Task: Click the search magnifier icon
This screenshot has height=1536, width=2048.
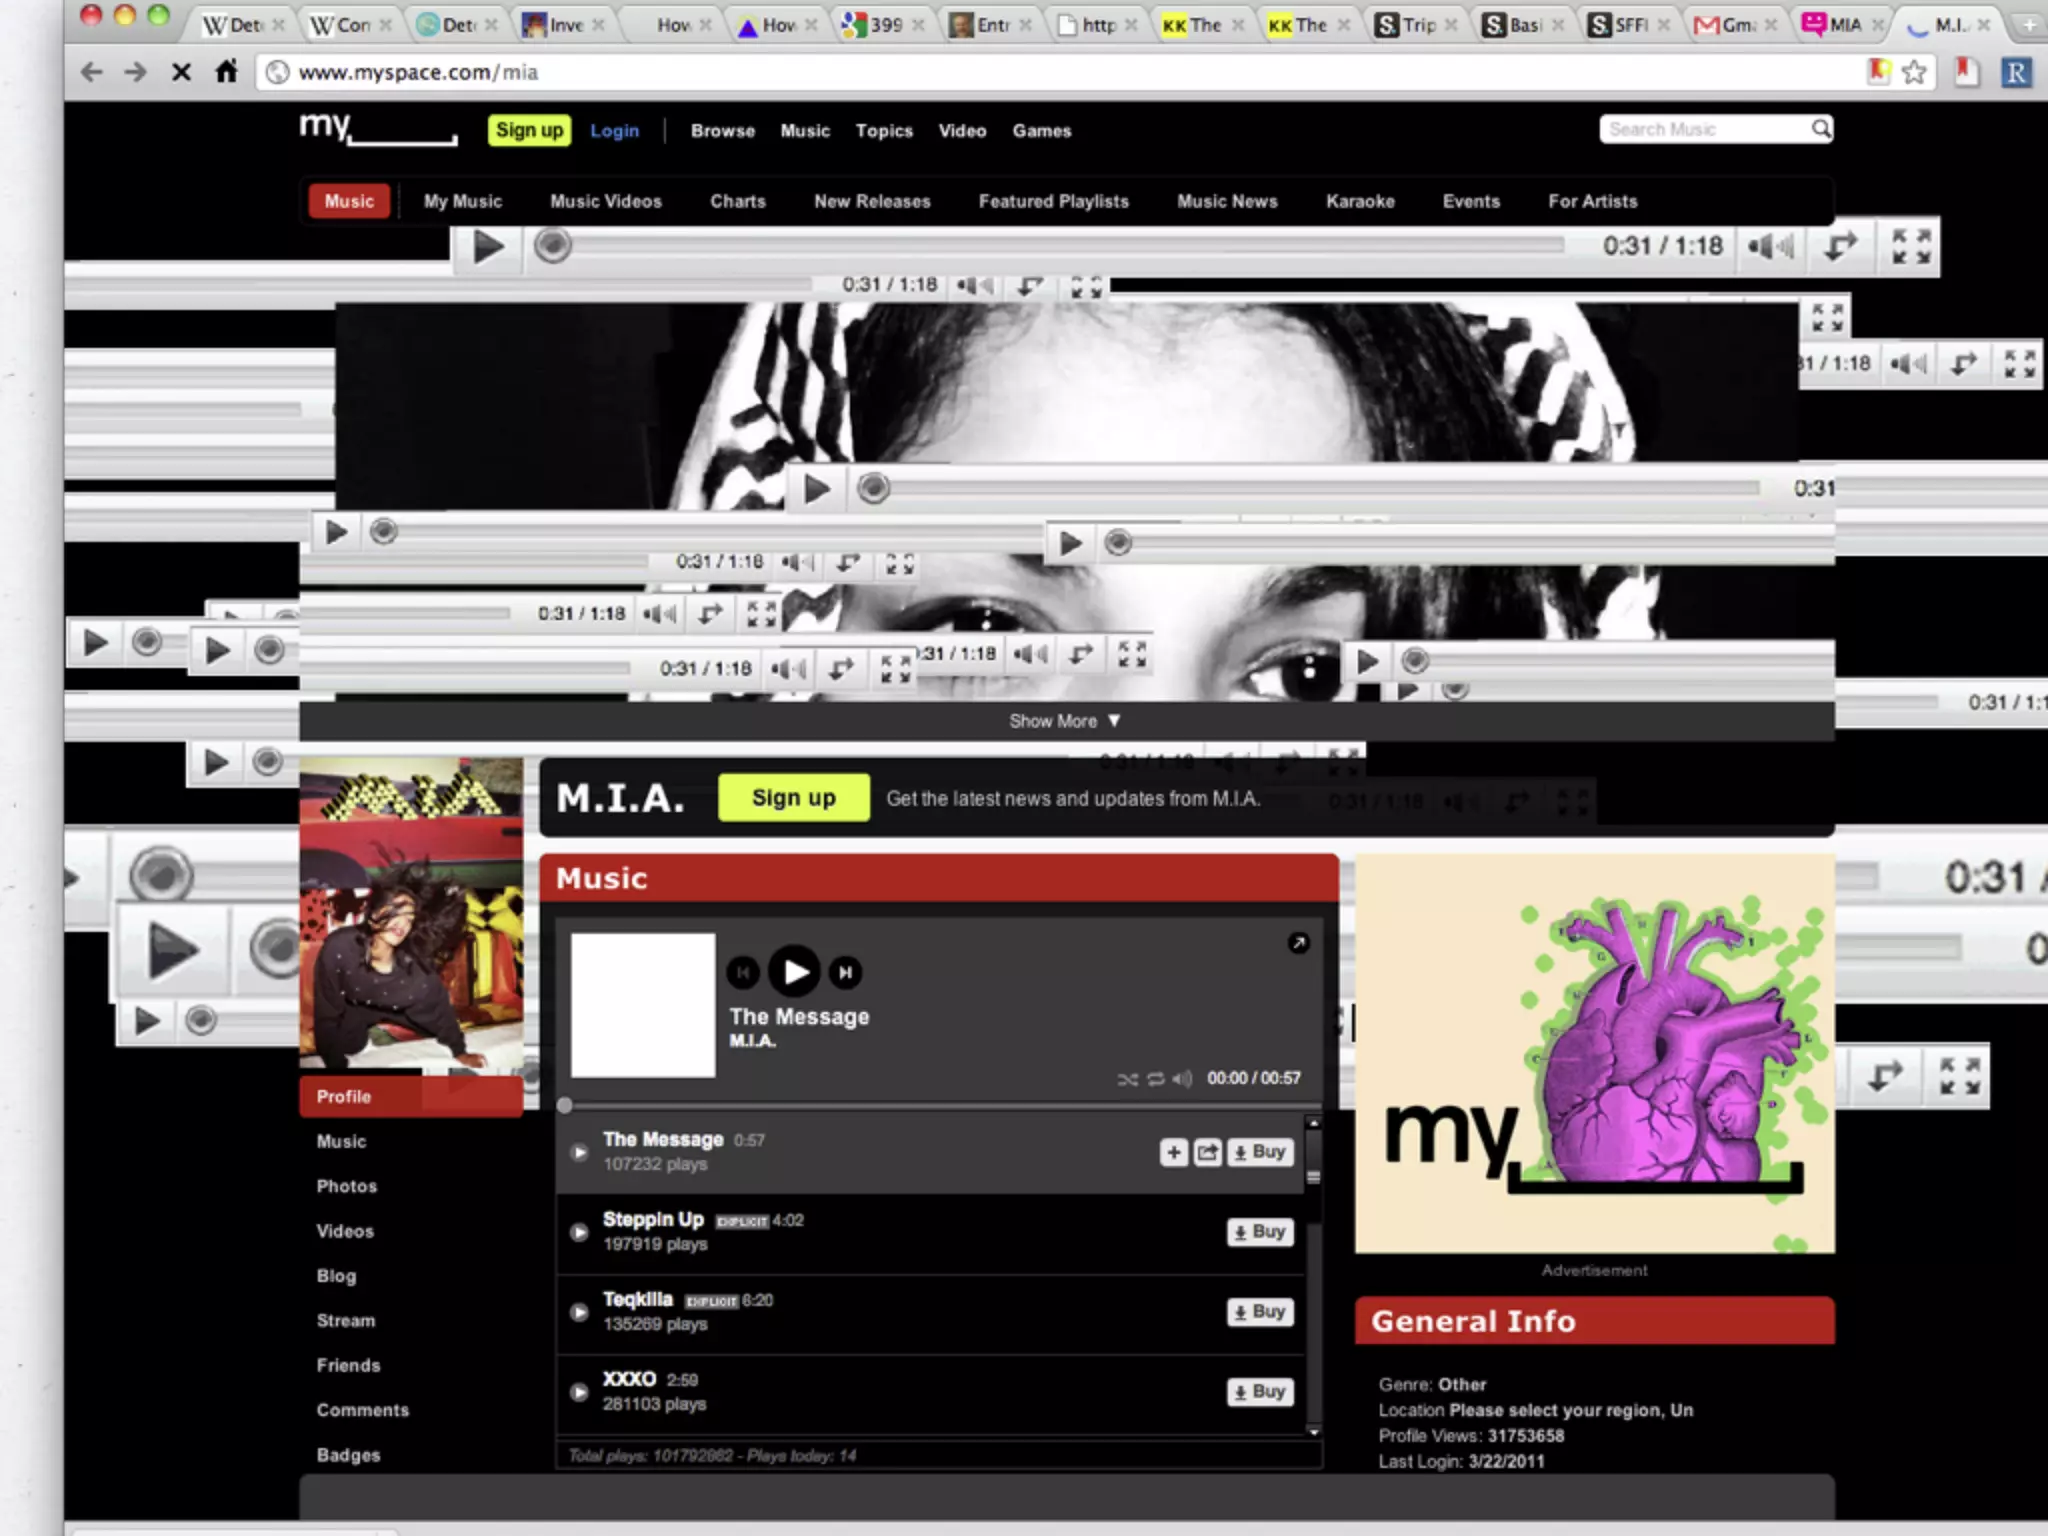Action: (1820, 129)
